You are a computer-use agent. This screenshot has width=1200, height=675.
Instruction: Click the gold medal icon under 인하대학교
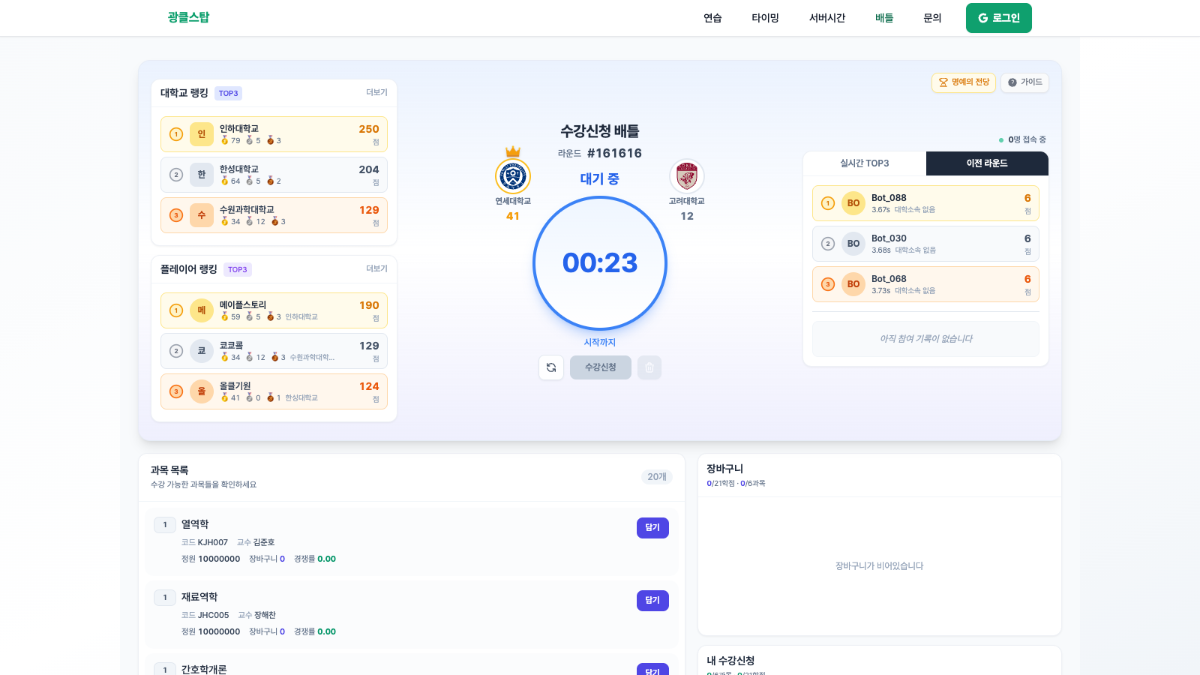(224, 140)
